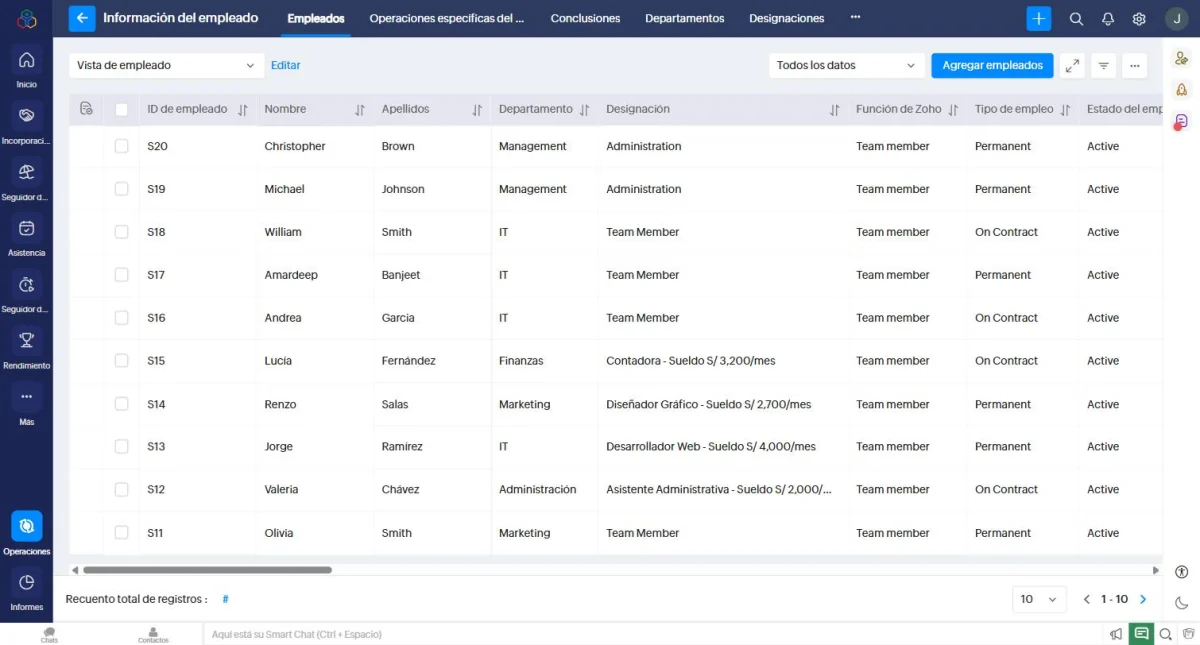1200x645 pixels.
Task: Open the accessibility icon on right edge
Action: point(1181,572)
